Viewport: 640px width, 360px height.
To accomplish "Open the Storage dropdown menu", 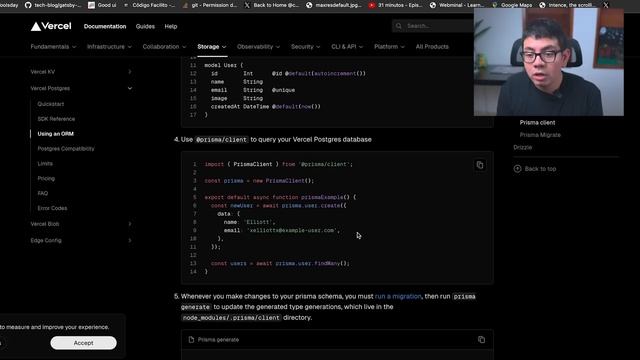I will 211,47.
